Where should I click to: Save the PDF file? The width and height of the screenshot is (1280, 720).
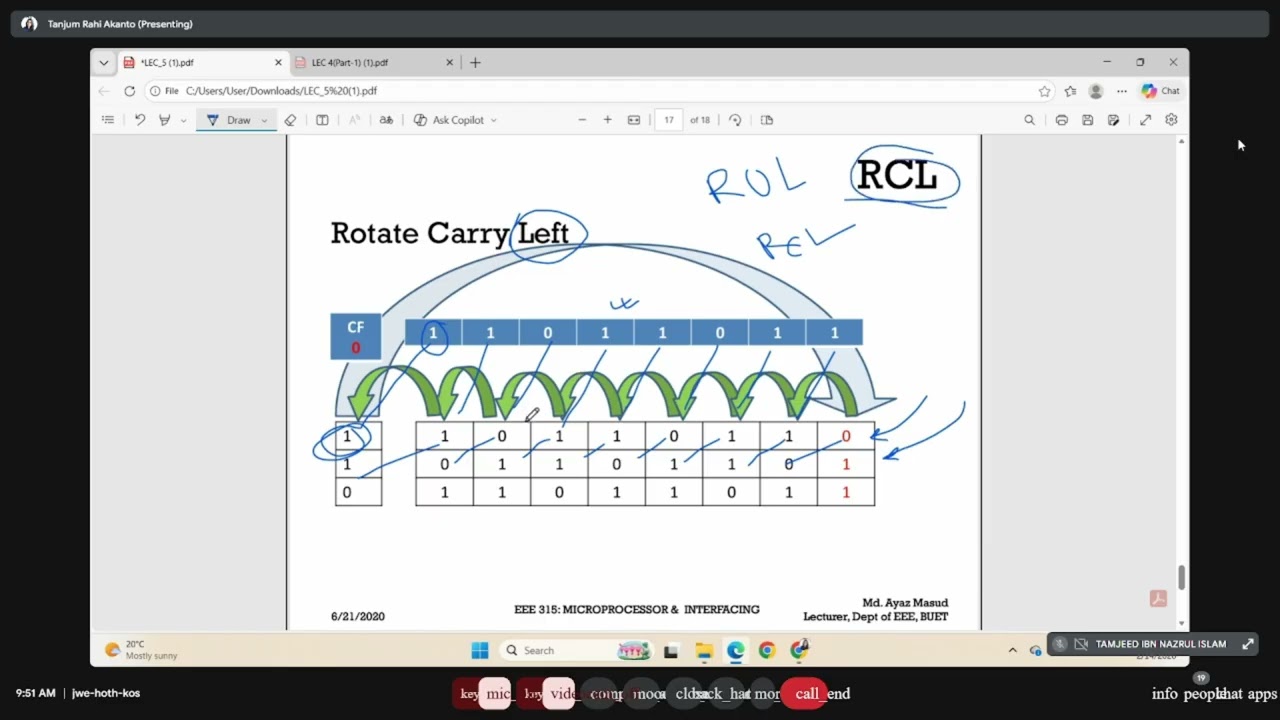[x=1087, y=120]
